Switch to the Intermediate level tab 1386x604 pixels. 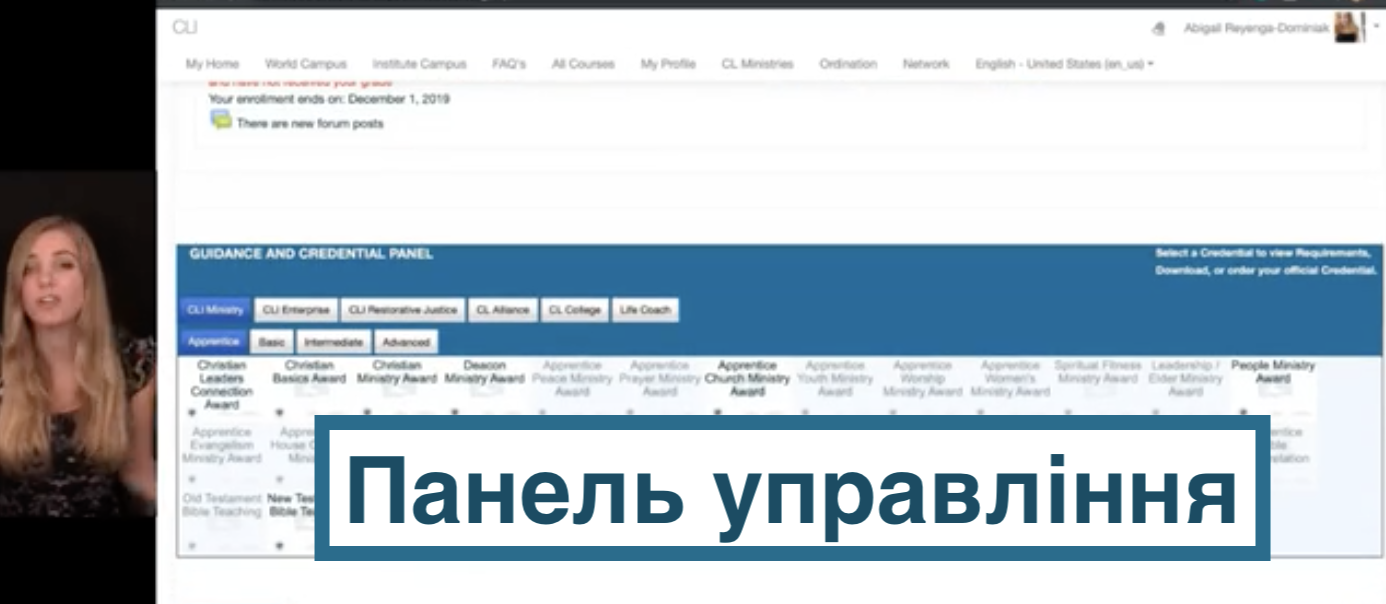coord(333,342)
